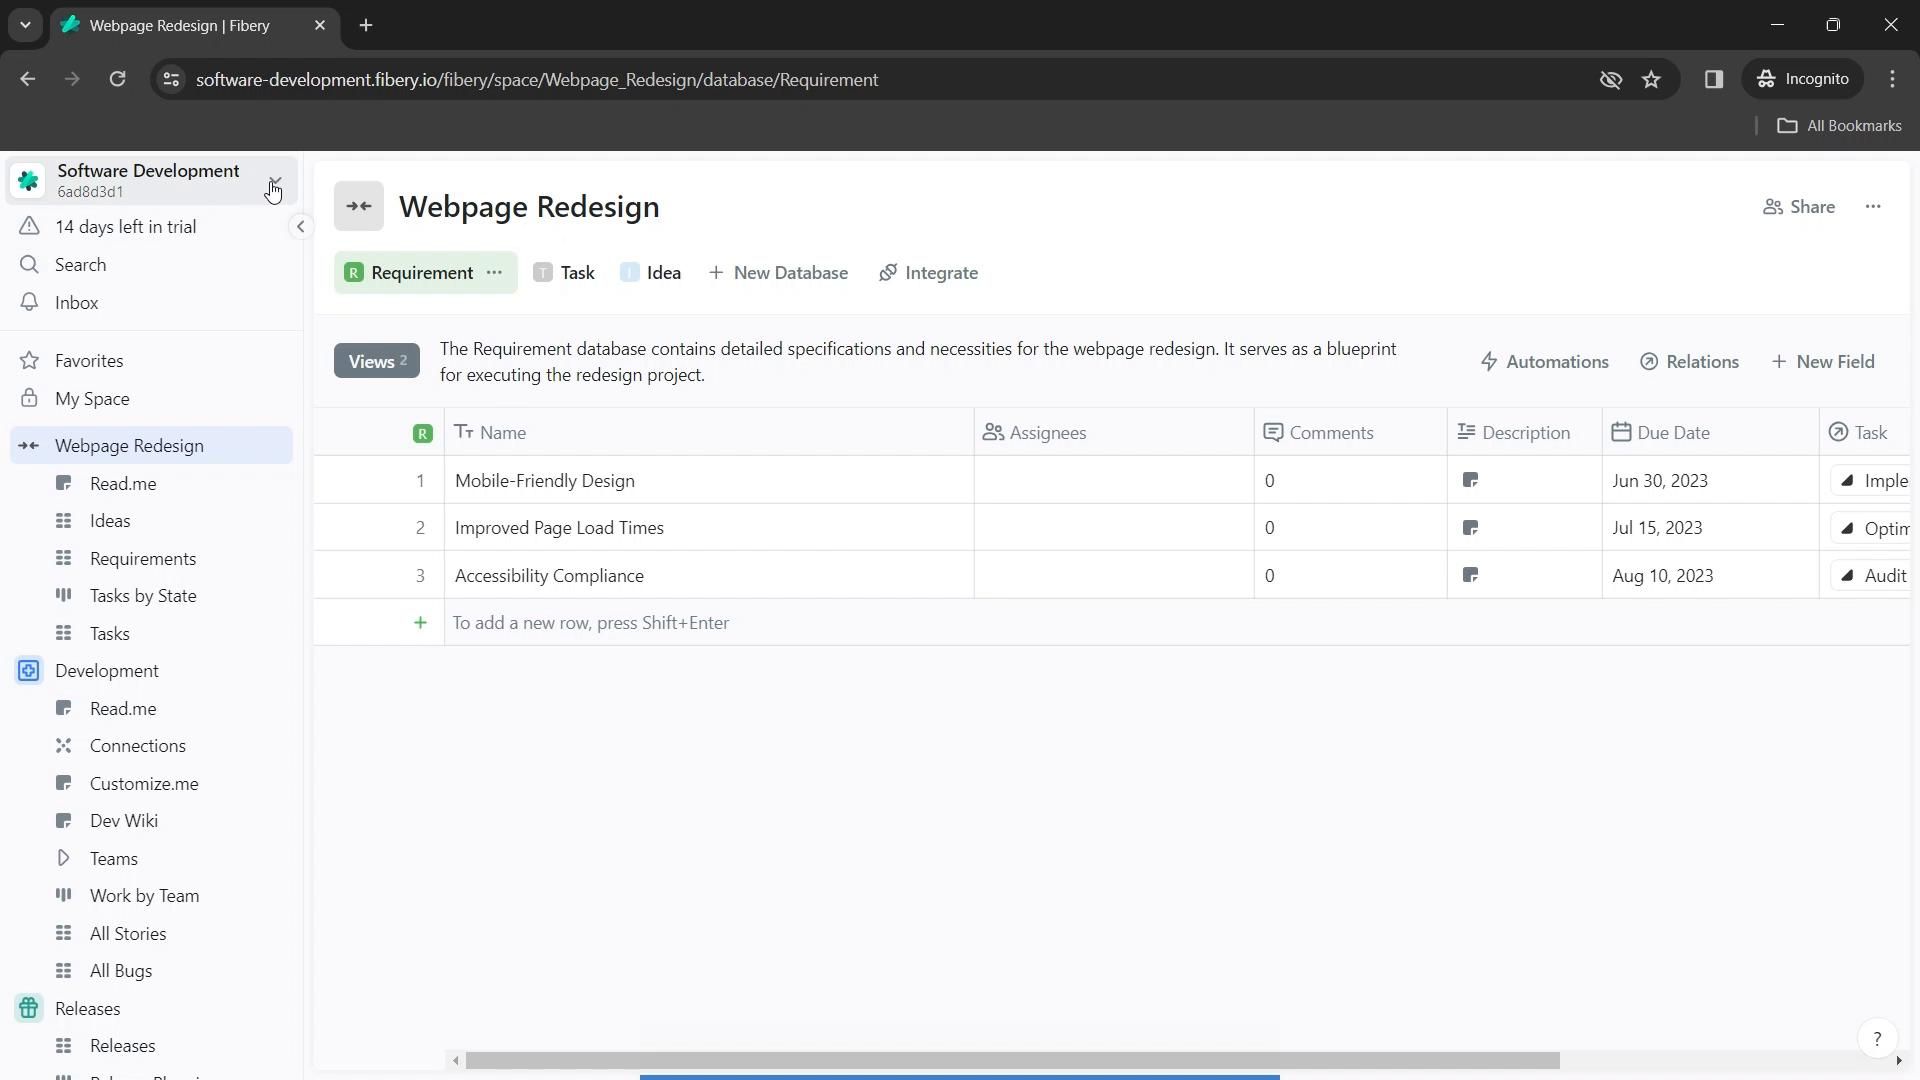Open the help question mark button
The width and height of the screenshot is (1920, 1080).
pos(1877,1039)
